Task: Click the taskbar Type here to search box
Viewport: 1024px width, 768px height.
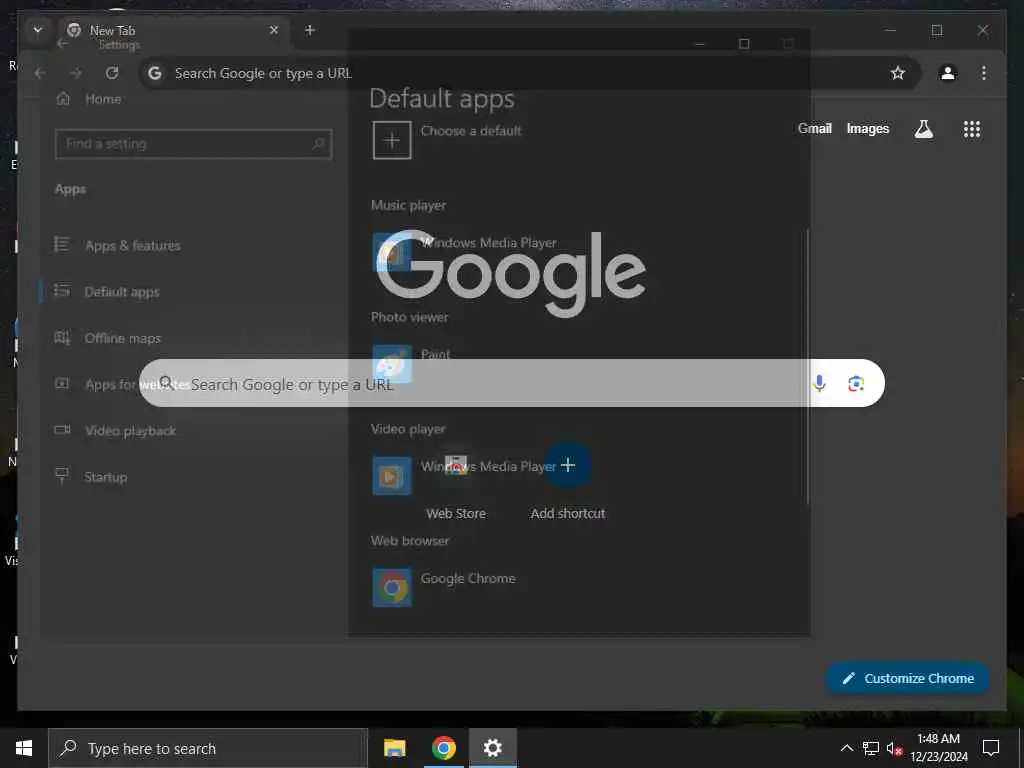Action: (208, 748)
